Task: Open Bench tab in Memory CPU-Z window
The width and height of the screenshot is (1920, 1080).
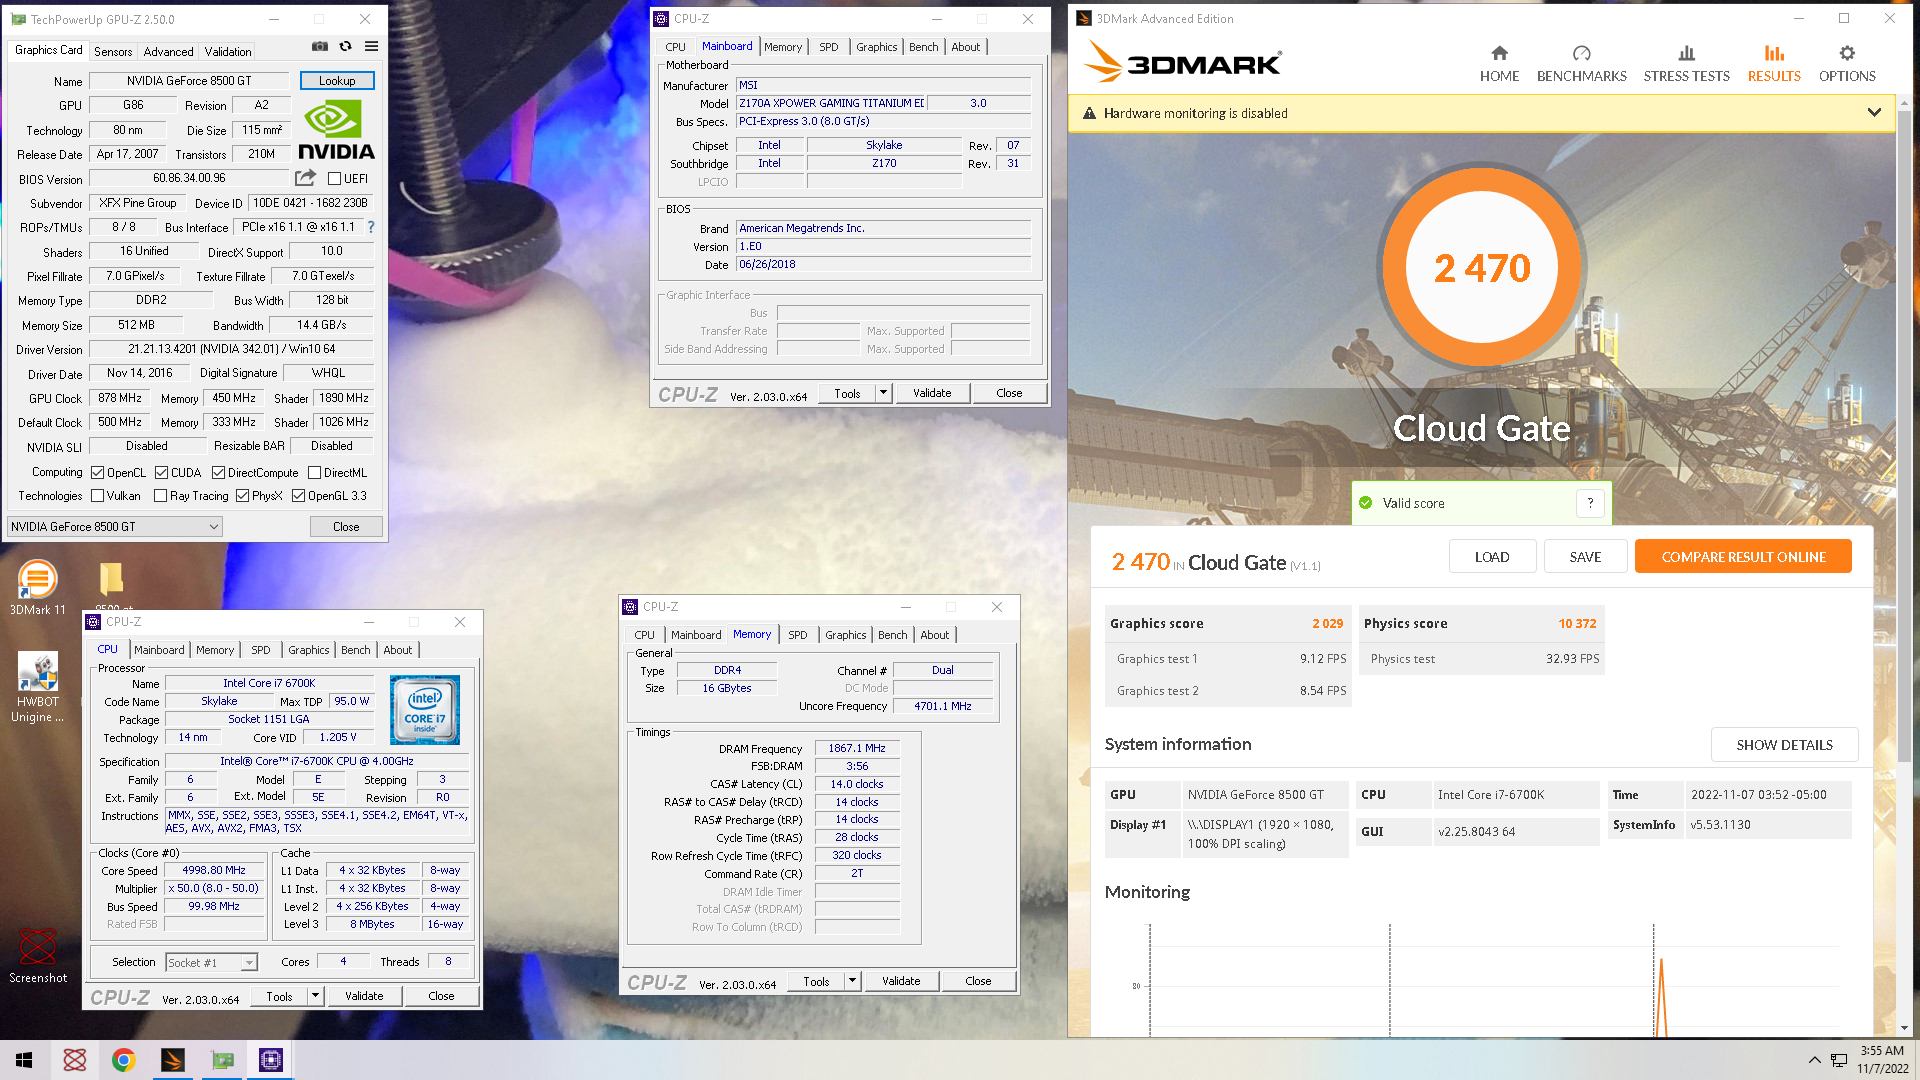Action: [x=892, y=635]
